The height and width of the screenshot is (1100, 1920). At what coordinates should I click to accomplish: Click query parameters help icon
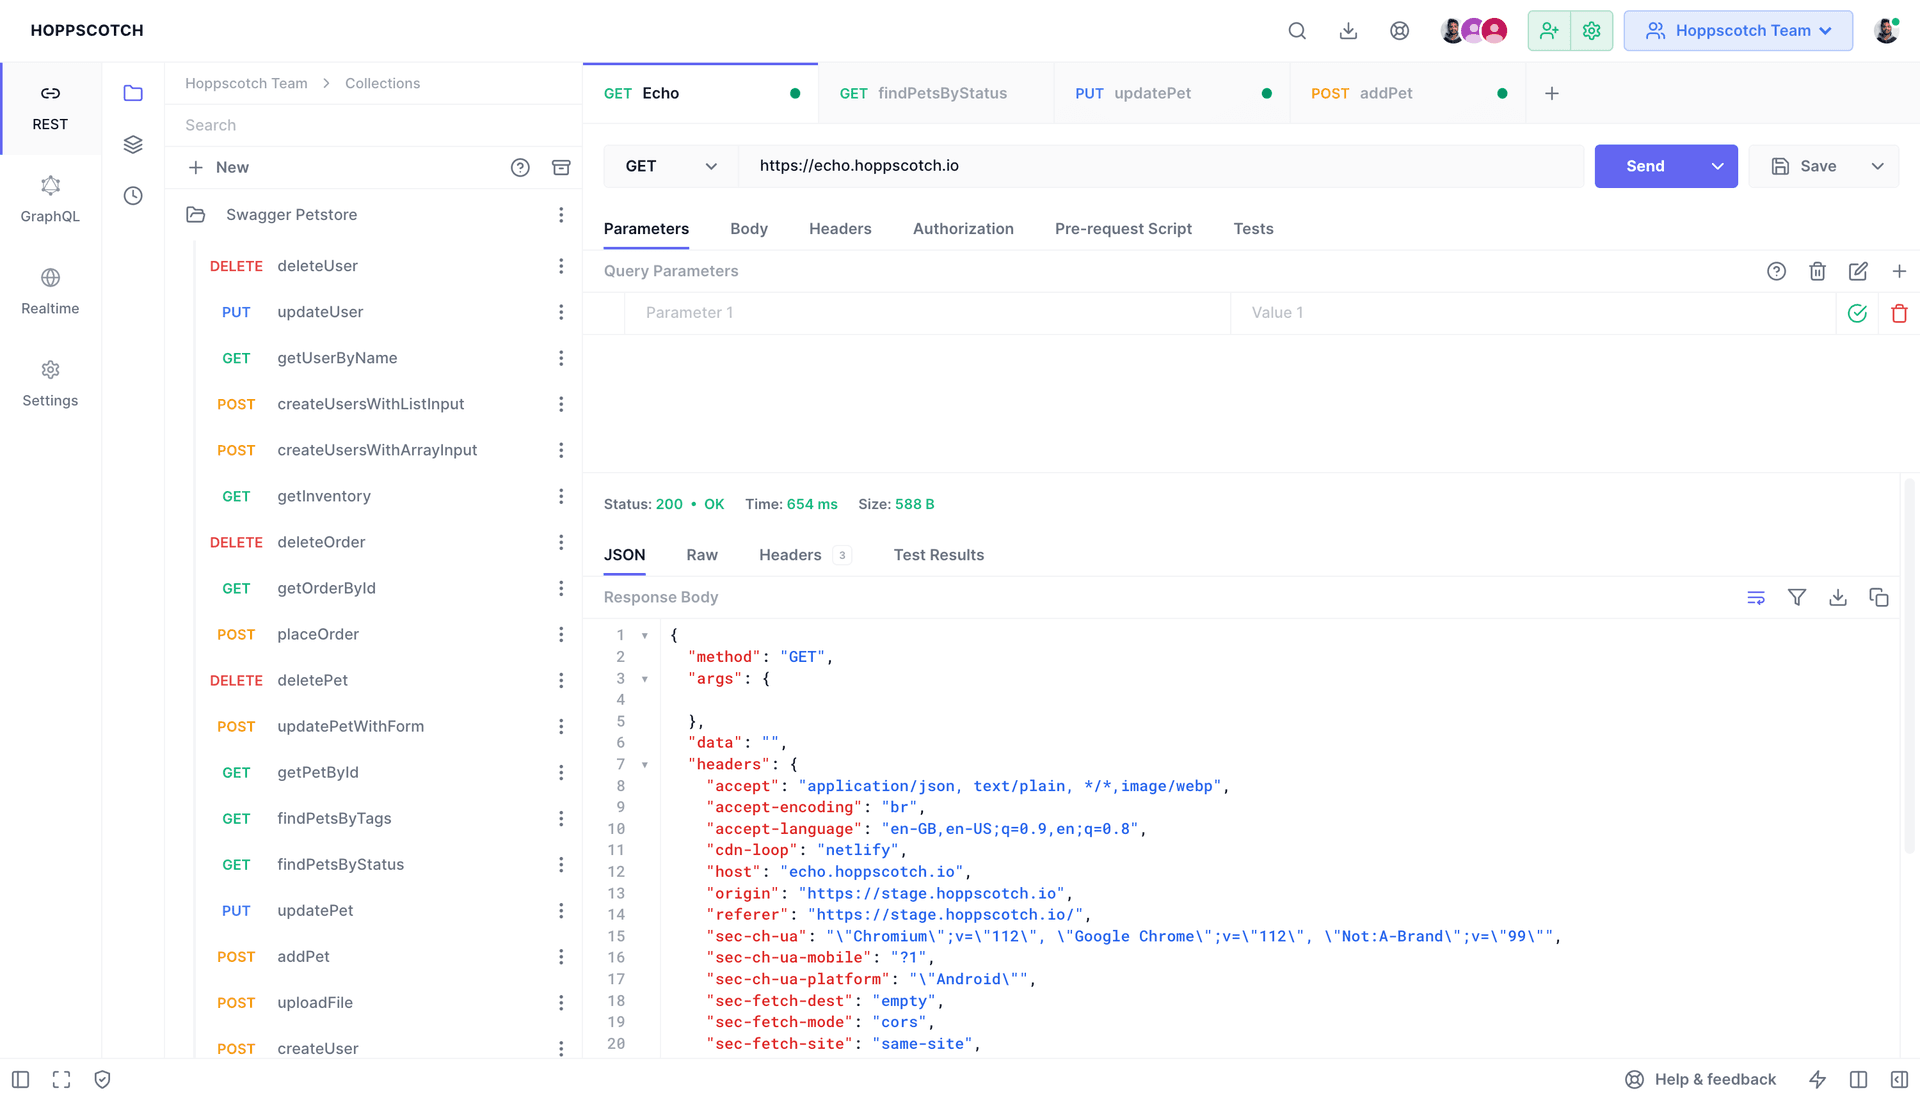1776,271
